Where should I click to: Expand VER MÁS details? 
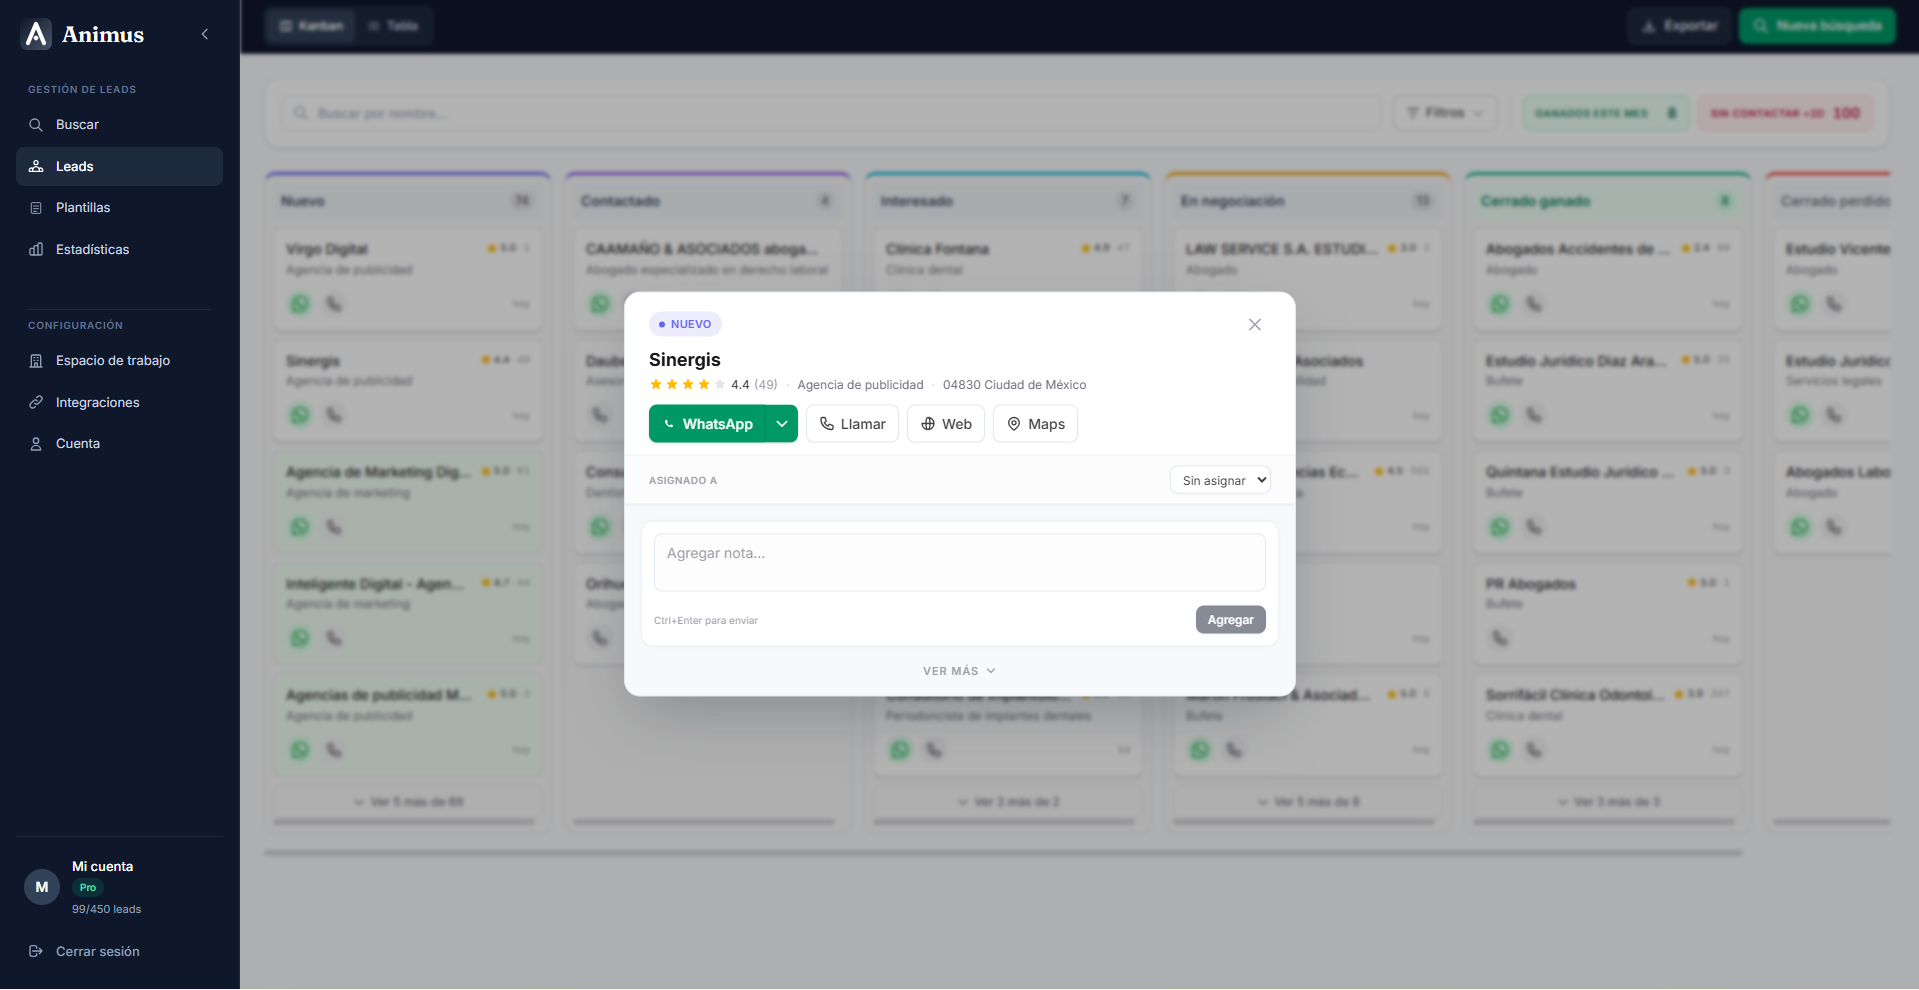point(959,671)
